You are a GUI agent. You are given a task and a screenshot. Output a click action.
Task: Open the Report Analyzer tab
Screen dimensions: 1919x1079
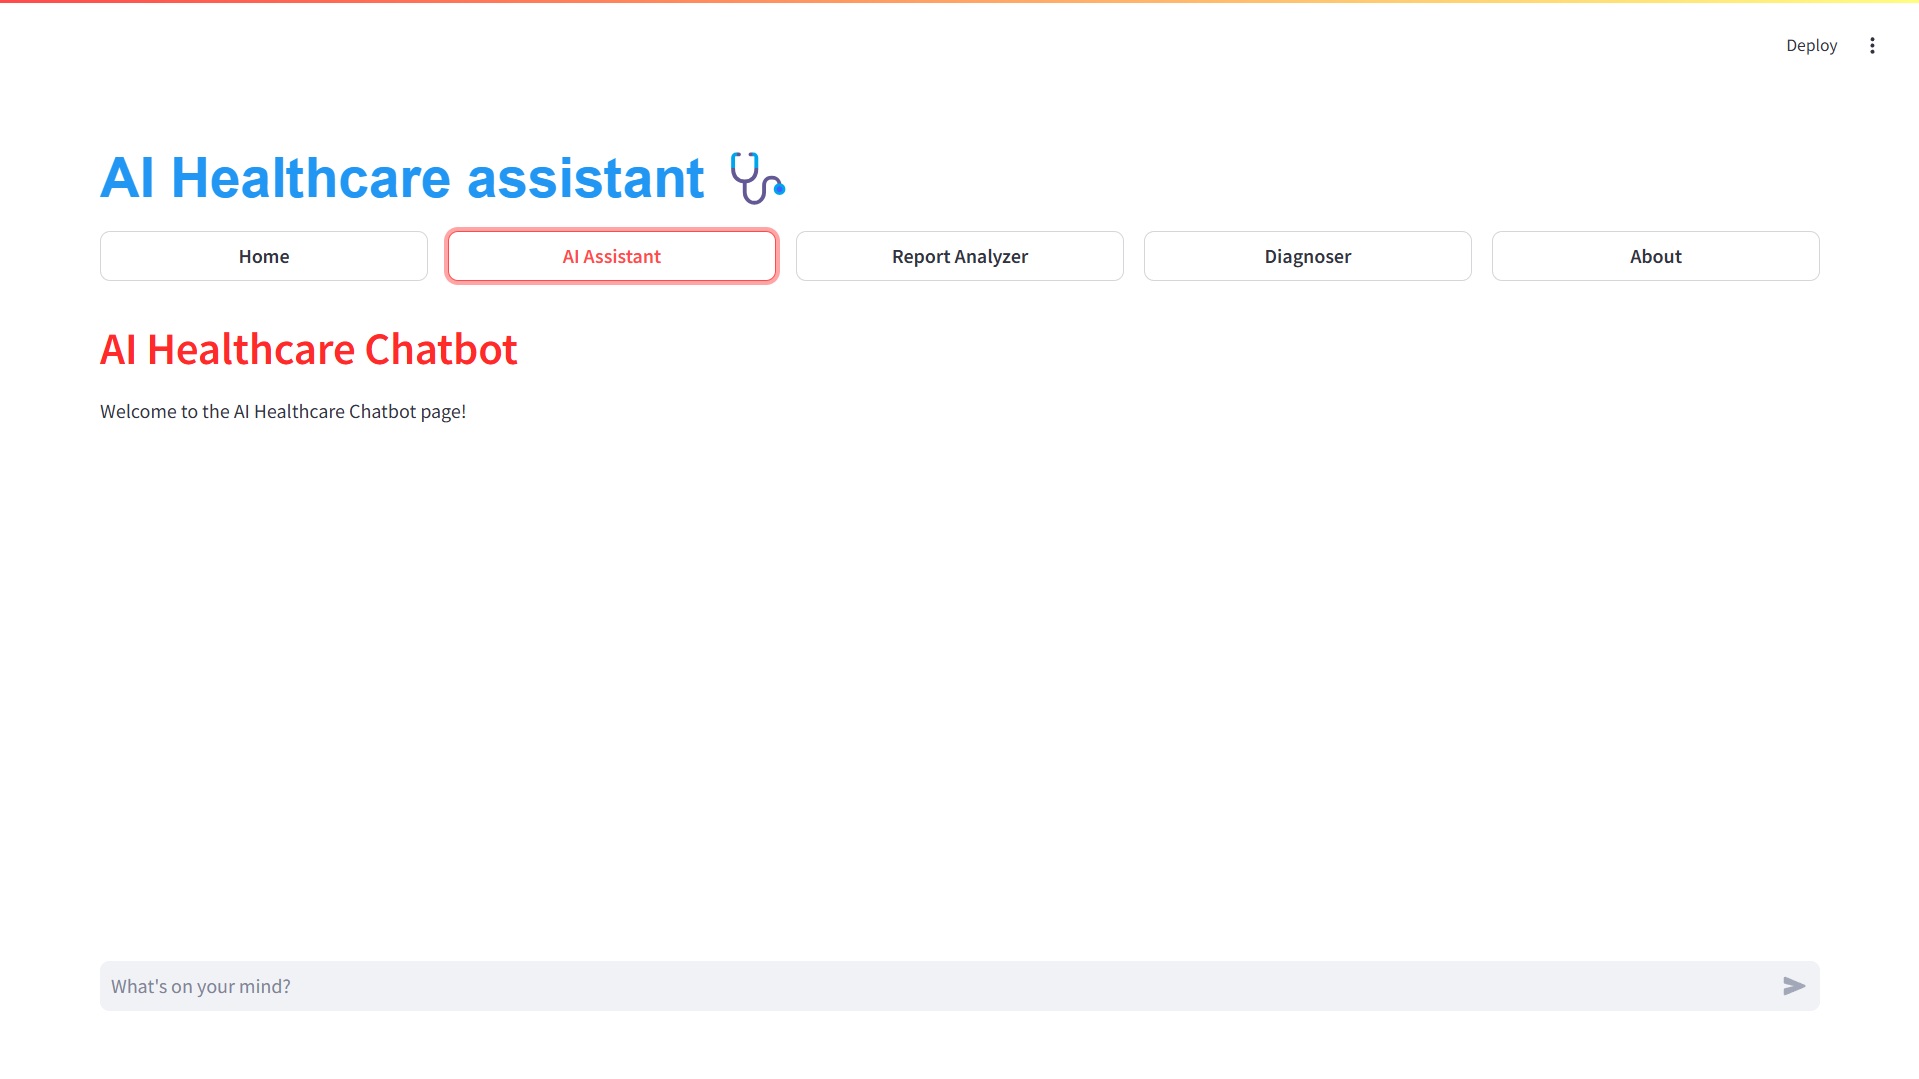[x=960, y=256]
